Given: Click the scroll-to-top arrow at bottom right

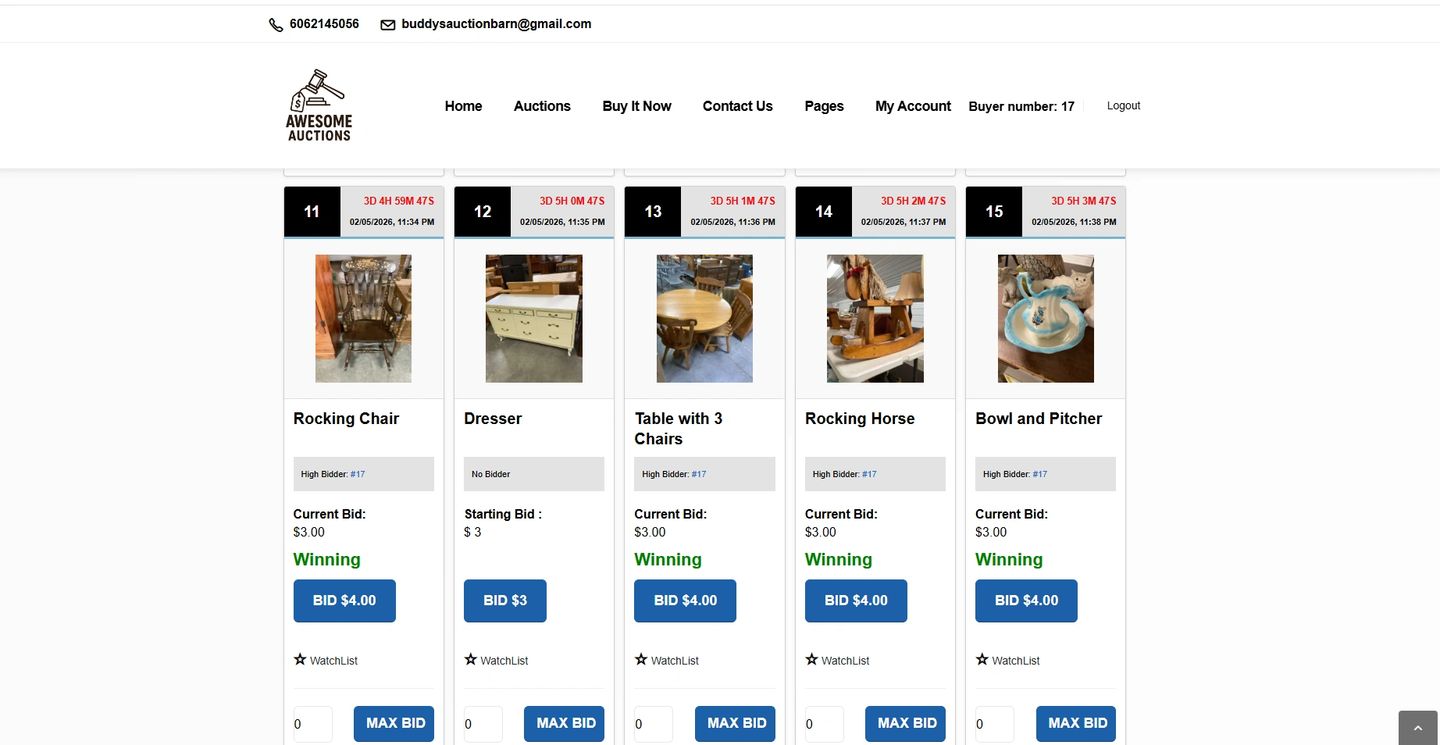Looking at the screenshot, I should [1416, 728].
